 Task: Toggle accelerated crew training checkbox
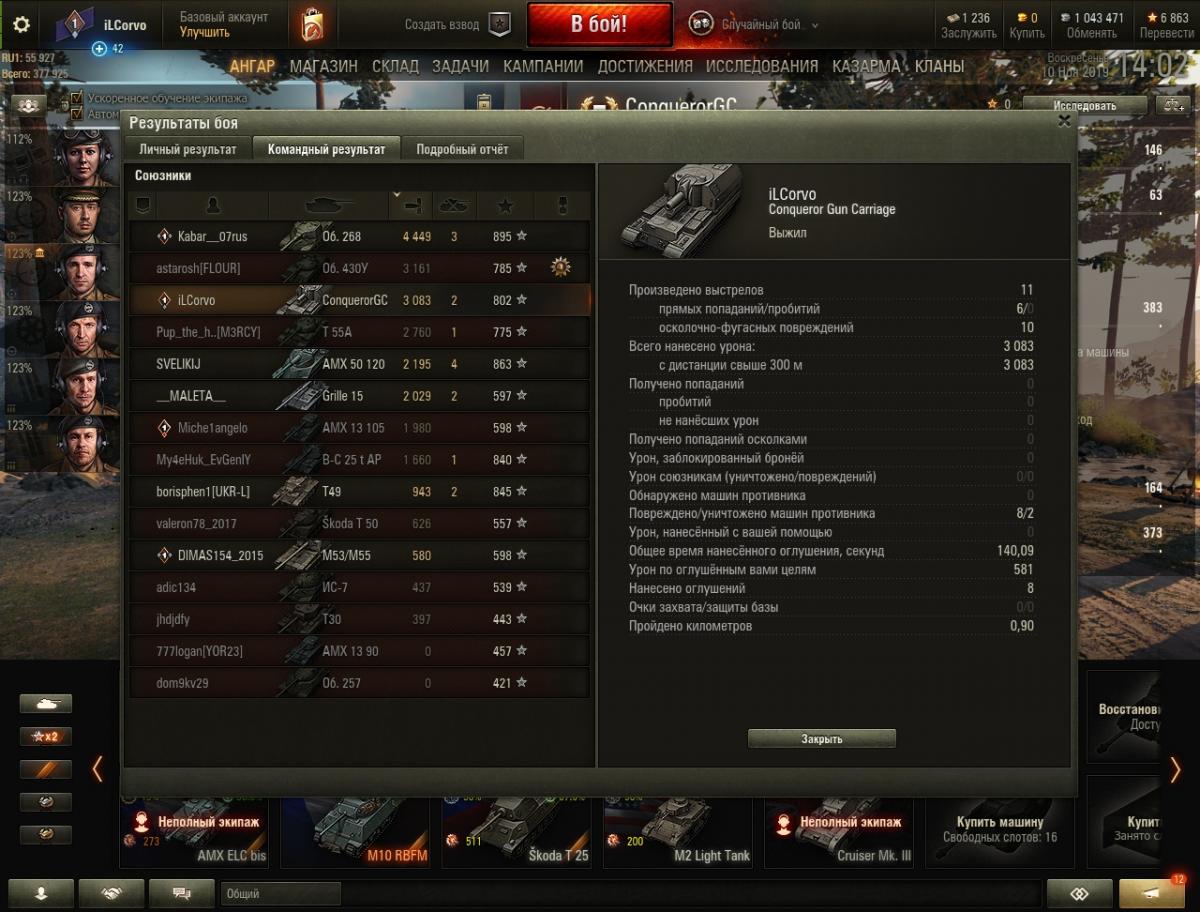[77, 99]
